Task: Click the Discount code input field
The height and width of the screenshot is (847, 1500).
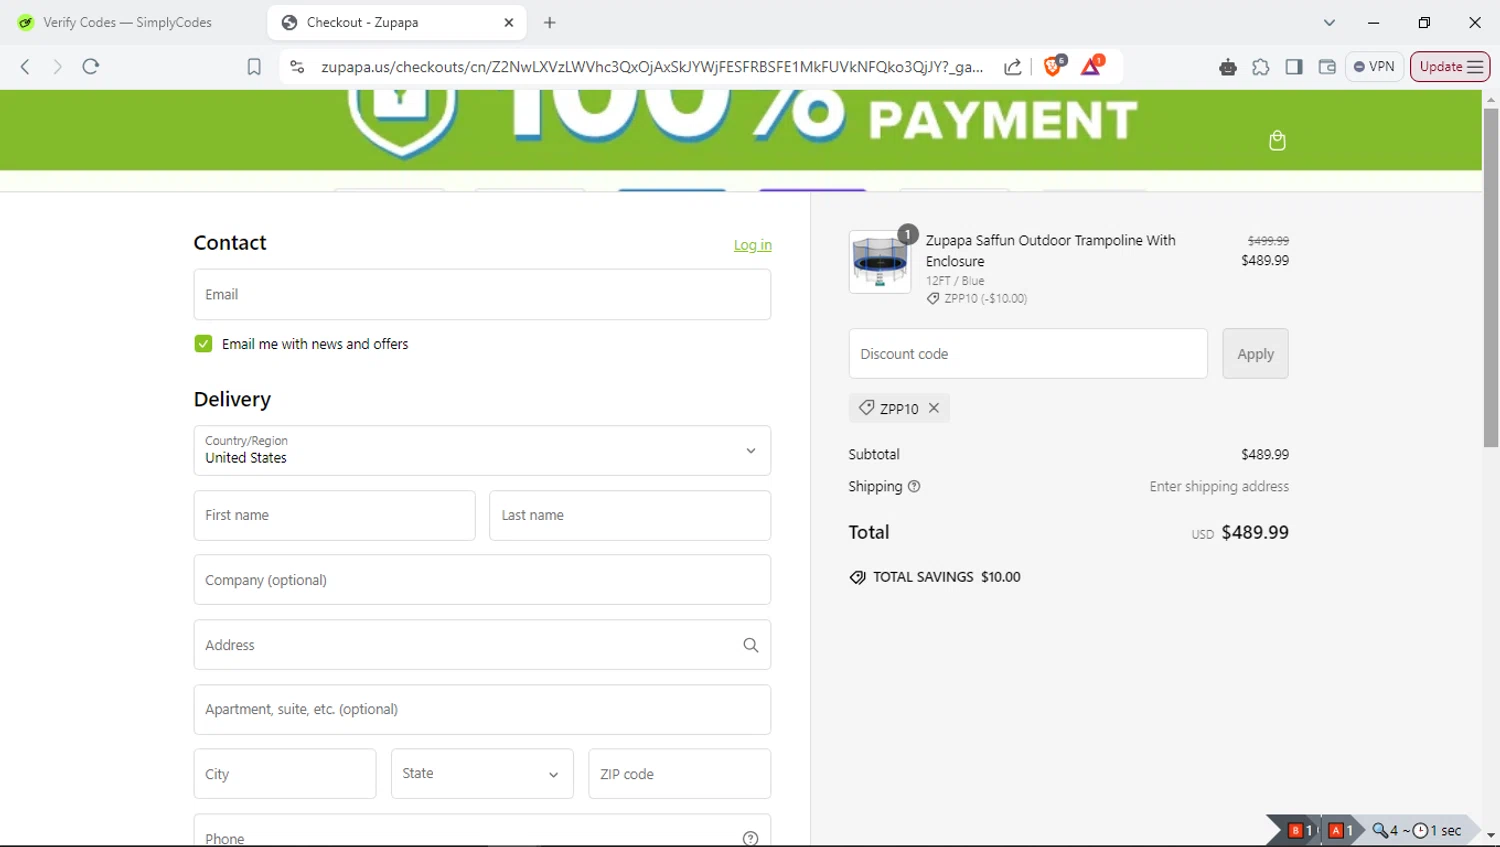Action: tap(1028, 354)
